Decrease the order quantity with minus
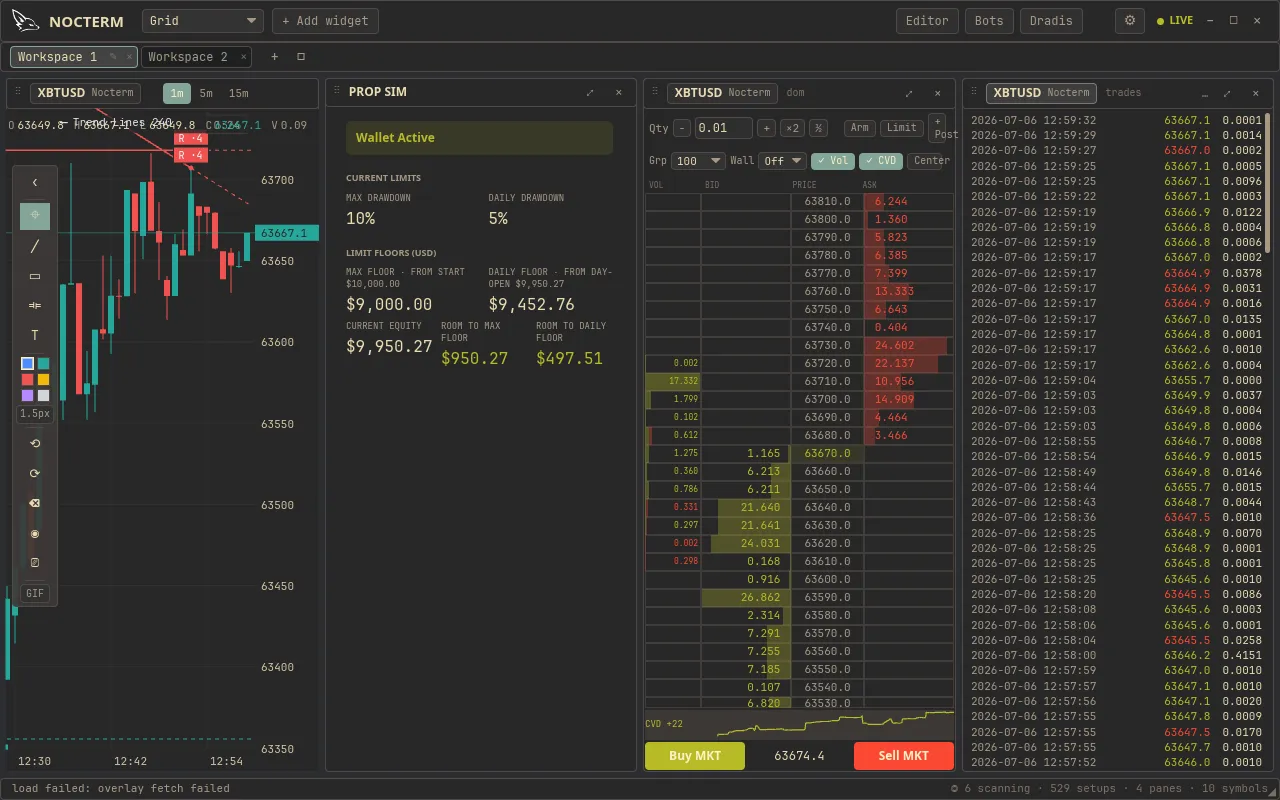This screenshot has height=800, width=1280. [682, 128]
